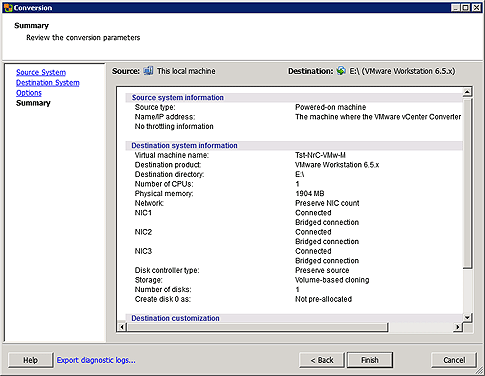Click the horizontal scrollbar thumb
Viewport: 485px width, 376px height.
(x=258, y=327)
